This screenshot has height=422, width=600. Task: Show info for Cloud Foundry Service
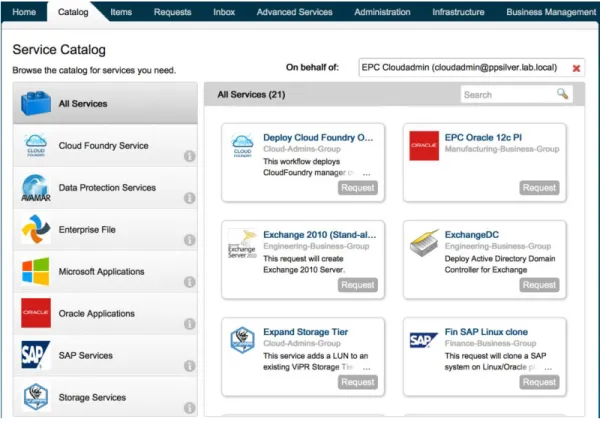tap(189, 156)
